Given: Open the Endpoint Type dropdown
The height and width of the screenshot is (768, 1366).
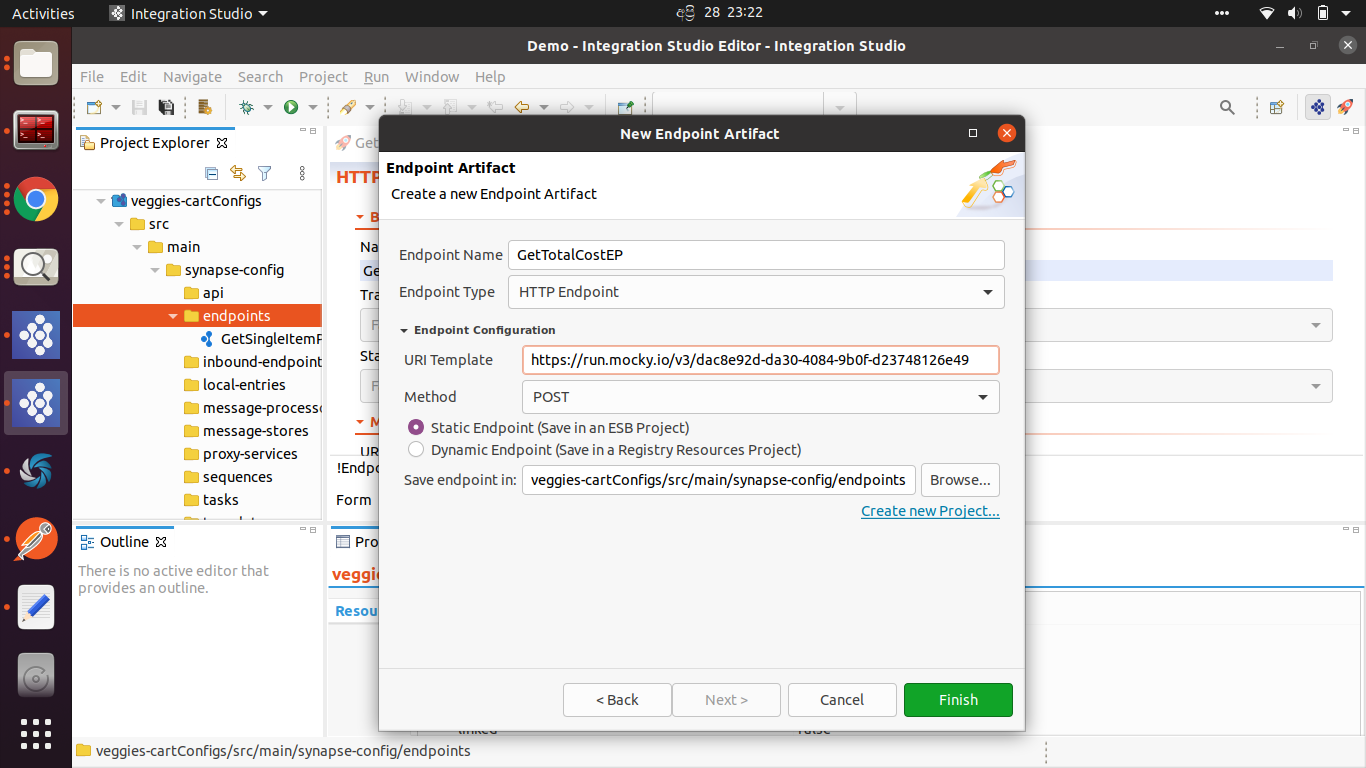Looking at the screenshot, I should point(756,292).
